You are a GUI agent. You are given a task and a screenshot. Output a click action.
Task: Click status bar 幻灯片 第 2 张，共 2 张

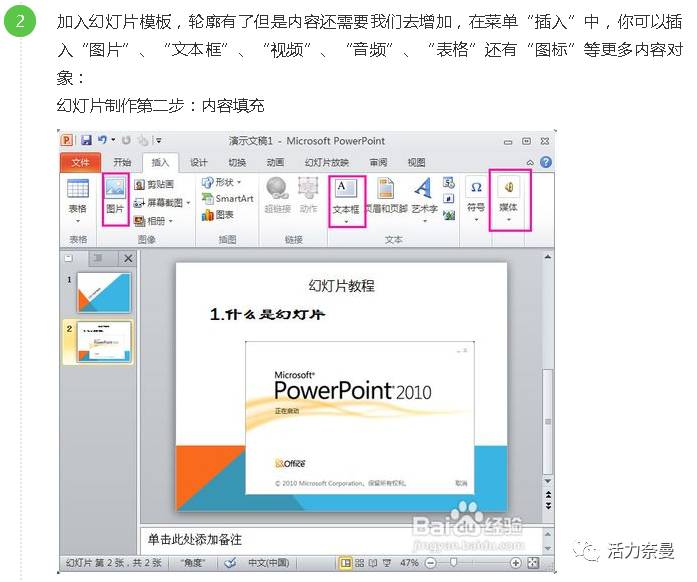point(113,563)
